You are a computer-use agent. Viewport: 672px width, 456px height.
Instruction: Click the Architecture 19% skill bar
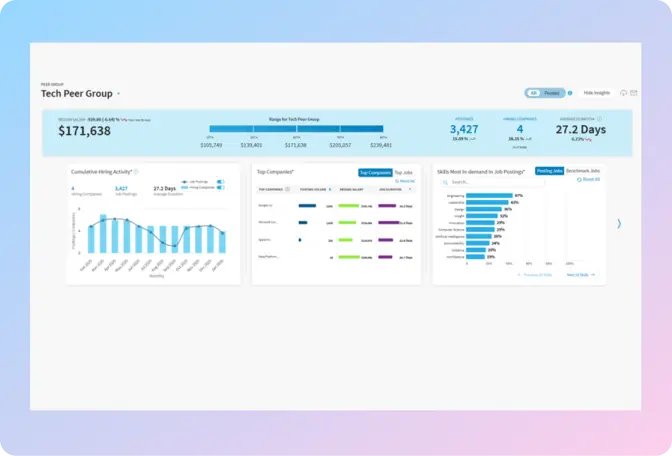pos(476,257)
